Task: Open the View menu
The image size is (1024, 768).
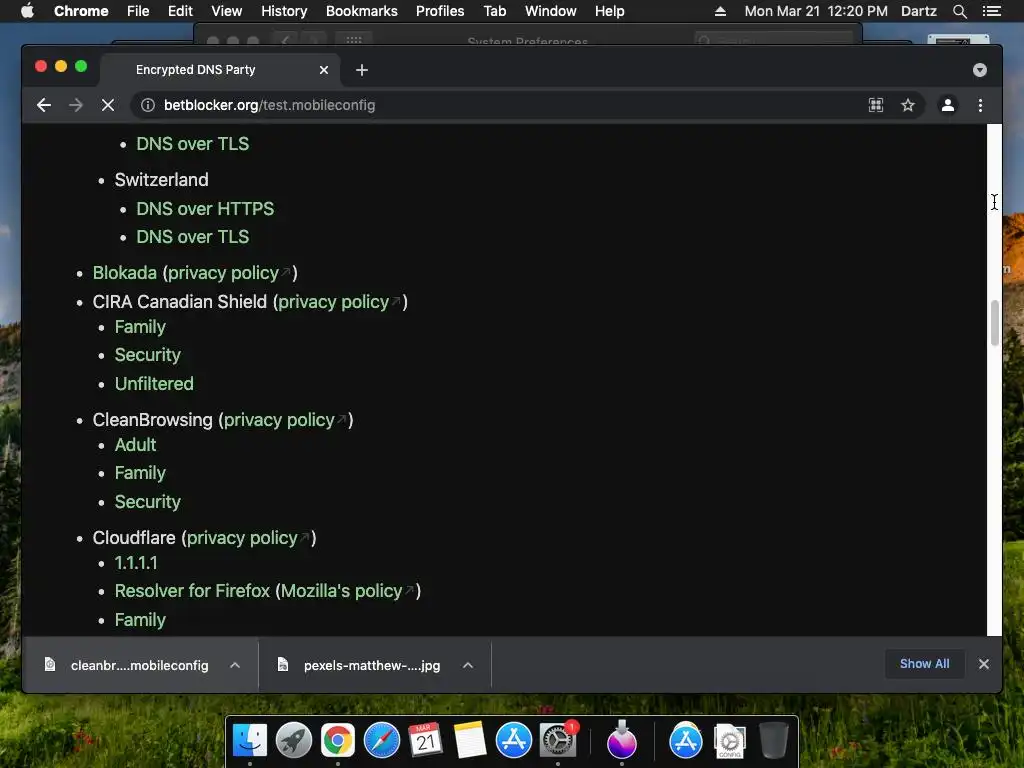Action: [227, 11]
